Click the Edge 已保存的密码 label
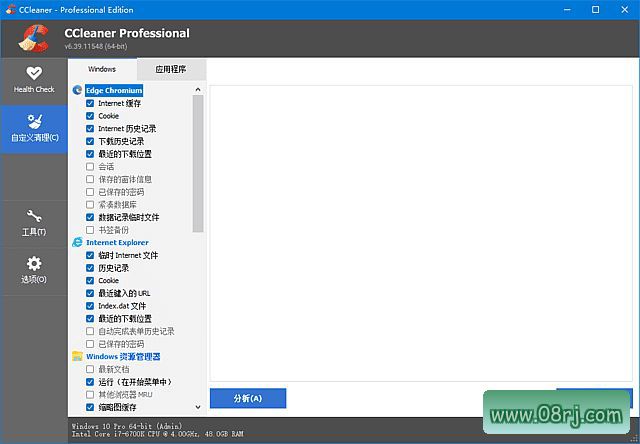640x444 pixels. [121, 192]
